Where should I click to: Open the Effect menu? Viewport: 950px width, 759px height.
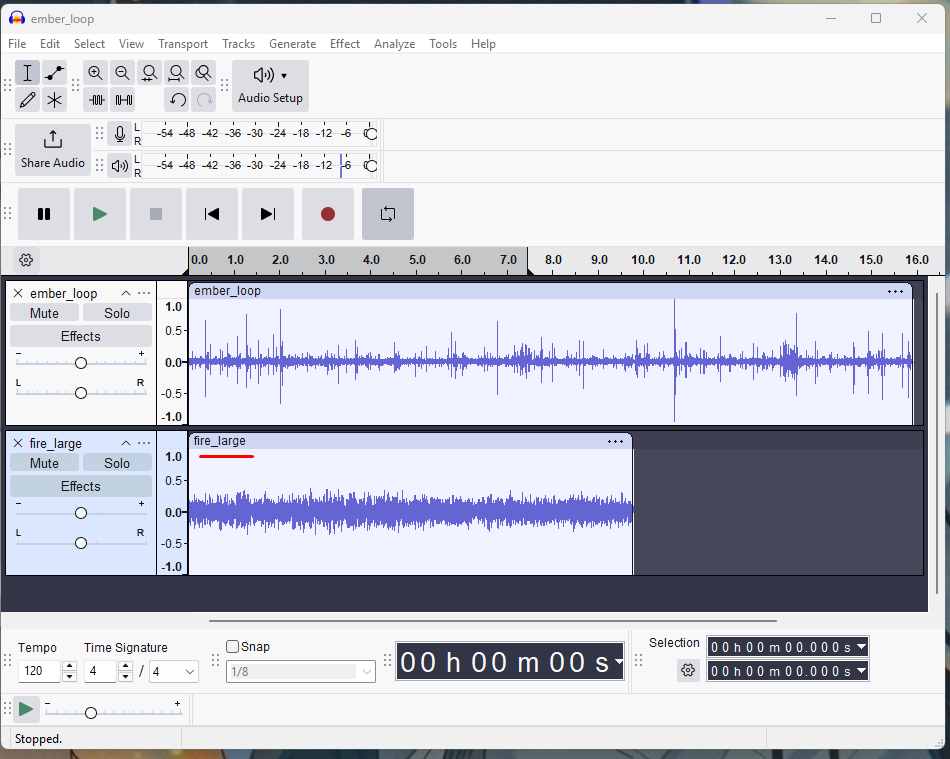click(345, 44)
